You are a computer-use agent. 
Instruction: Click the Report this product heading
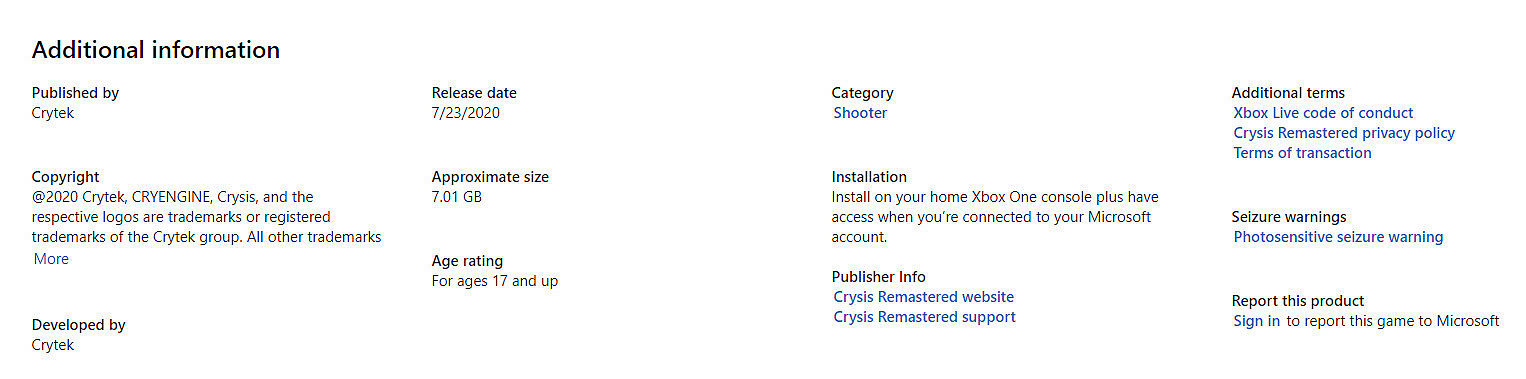[x=1298, y=301]
